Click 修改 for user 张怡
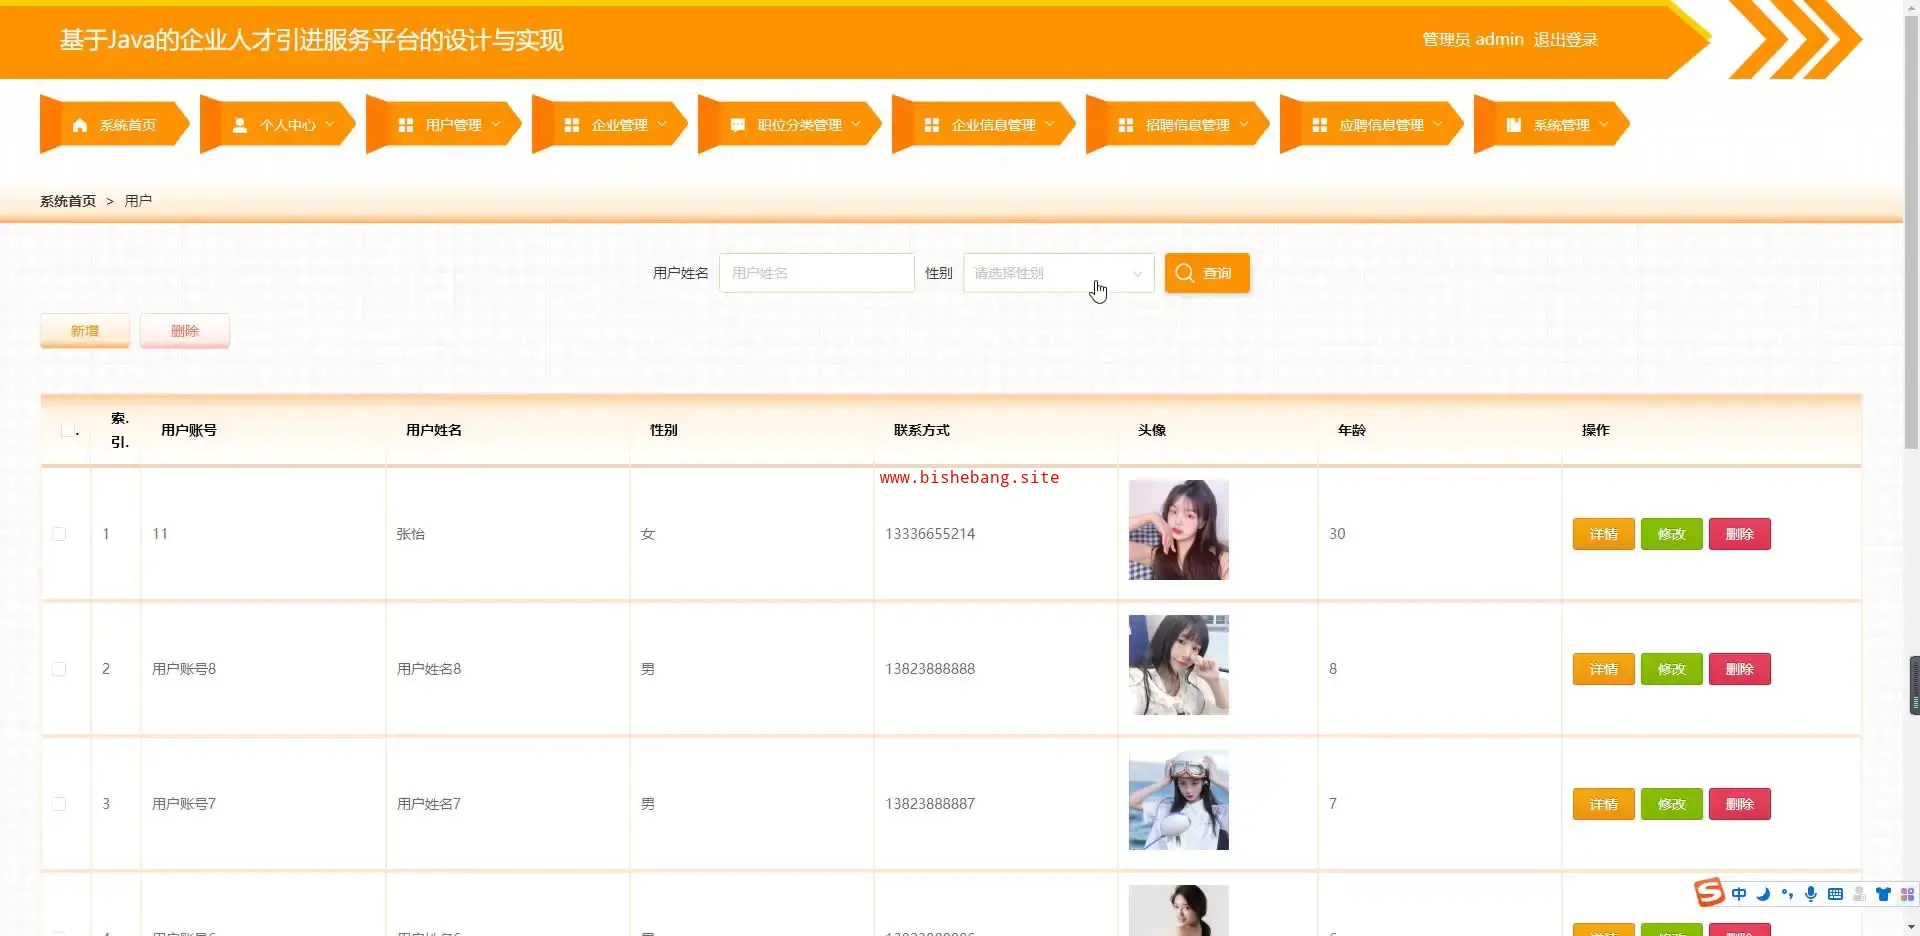This screenshot has width=1920, height=936. (x=1672, y=534)
